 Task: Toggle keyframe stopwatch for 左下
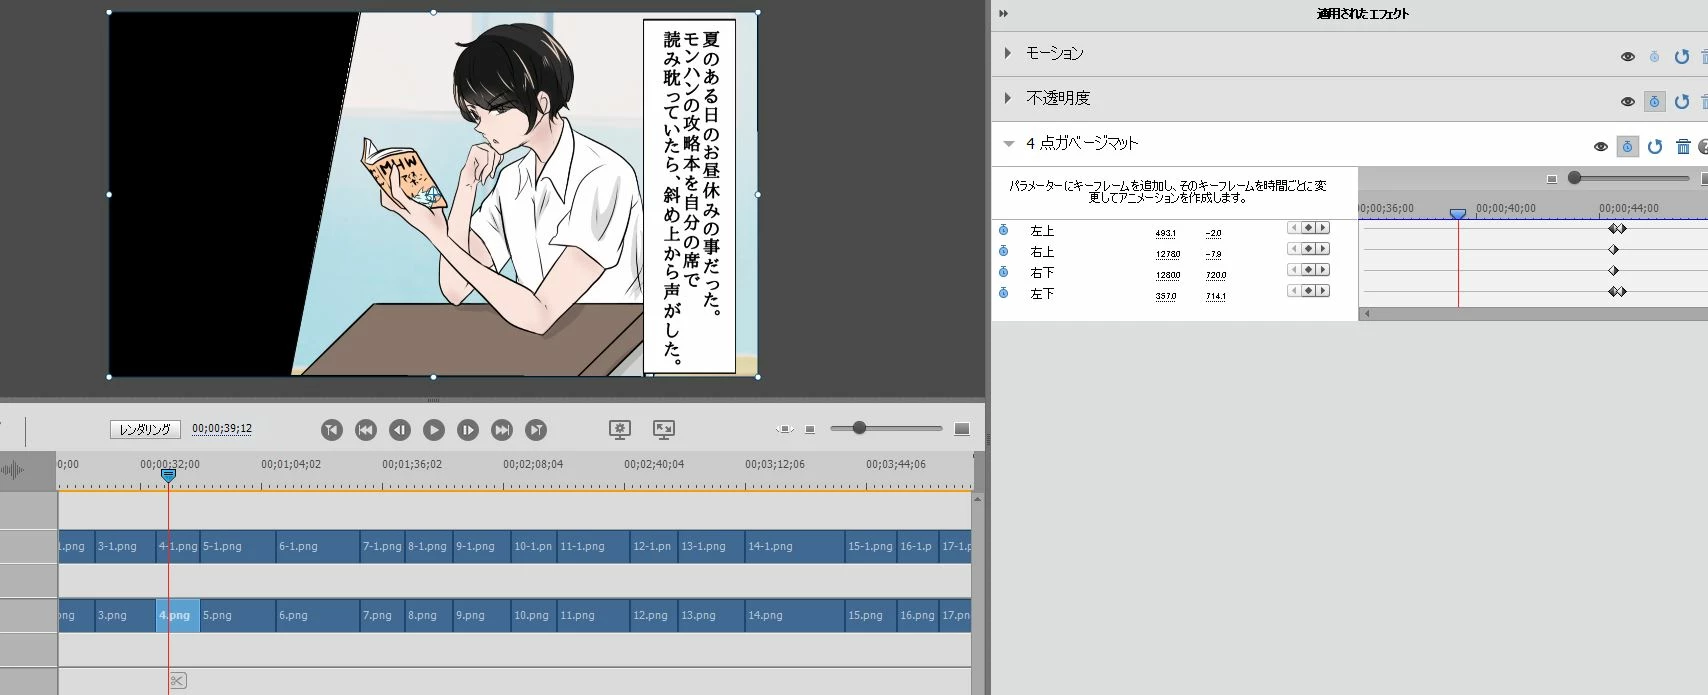[1004, 293]
